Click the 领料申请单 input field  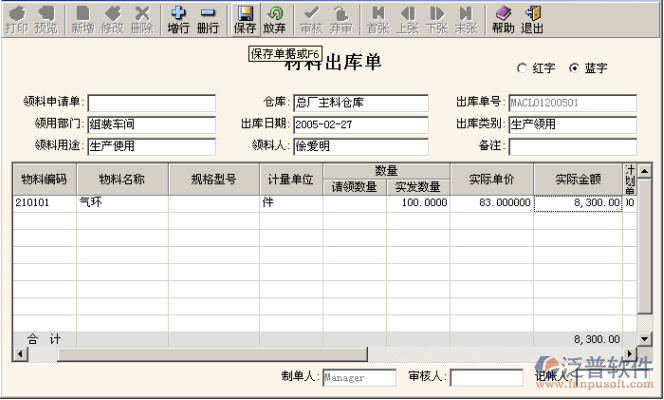click(151, 103)
